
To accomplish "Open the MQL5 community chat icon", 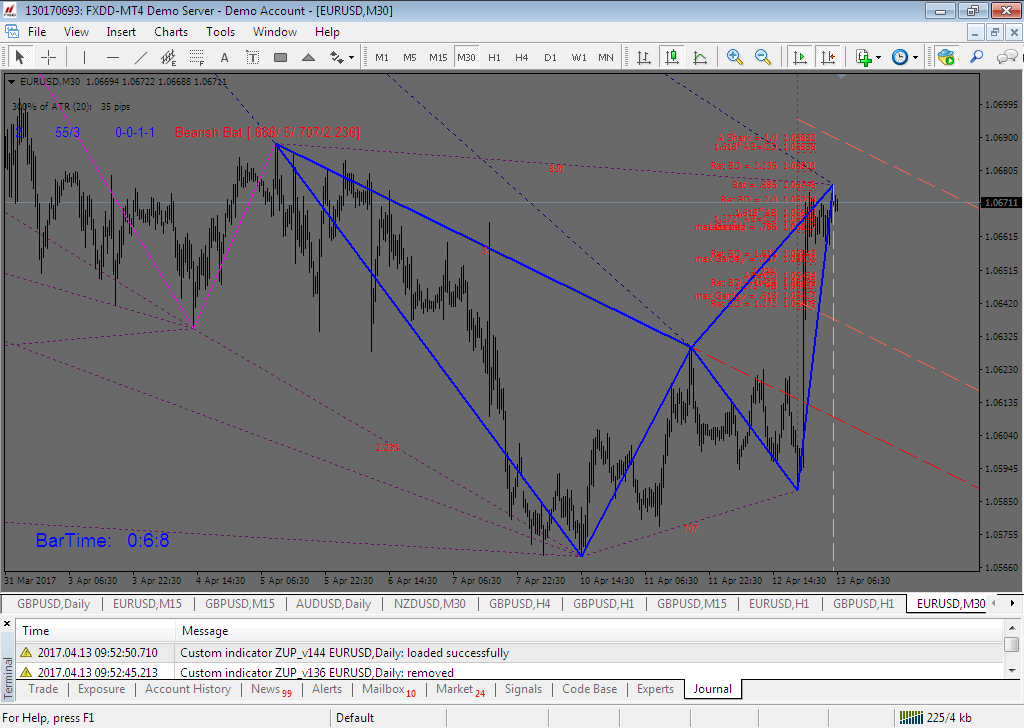I will pyautogui.click(x=1006, y=57).
